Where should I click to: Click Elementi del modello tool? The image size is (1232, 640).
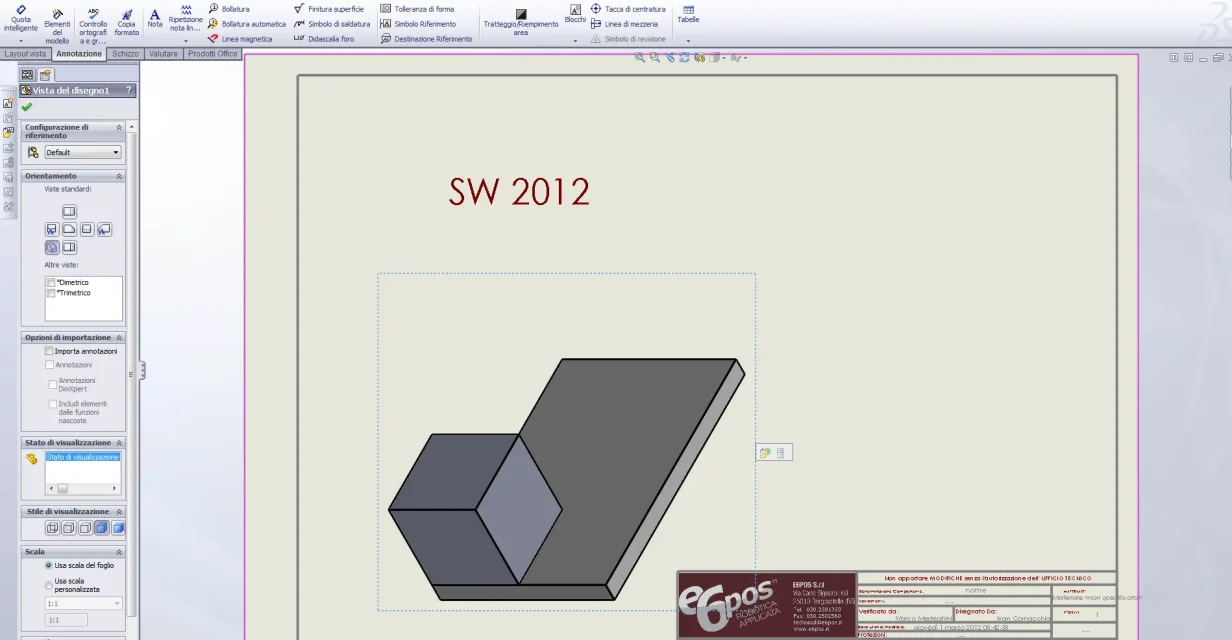click(58, 24)
